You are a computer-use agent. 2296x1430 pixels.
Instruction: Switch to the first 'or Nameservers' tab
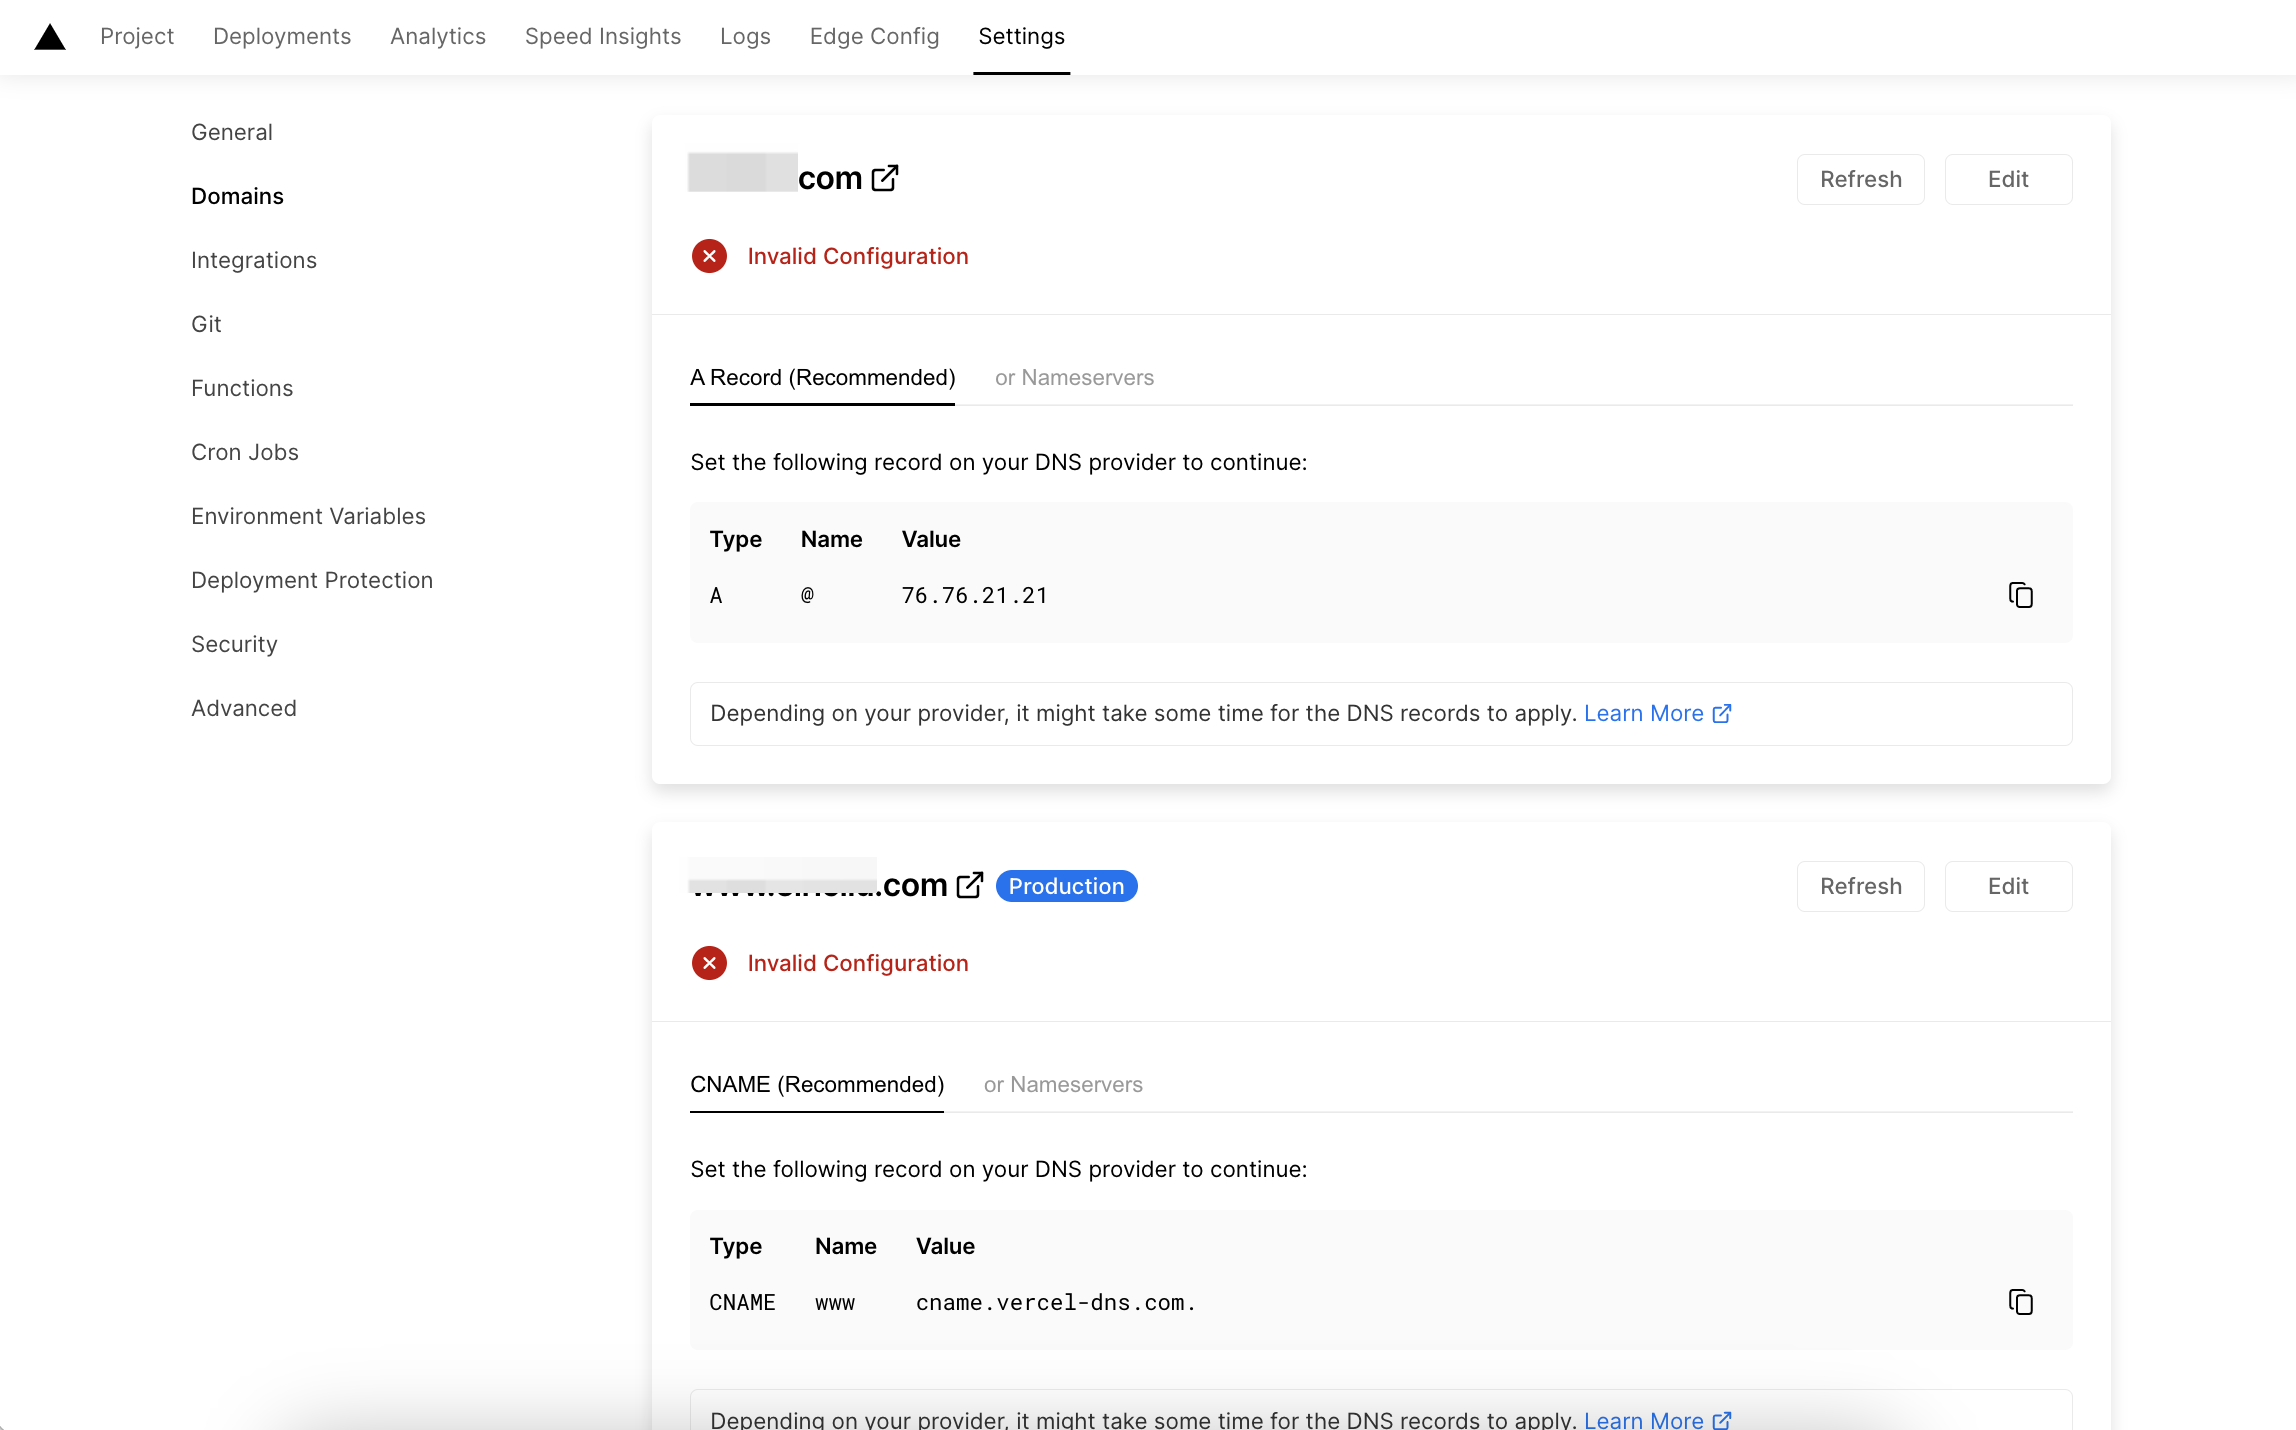1074,378
